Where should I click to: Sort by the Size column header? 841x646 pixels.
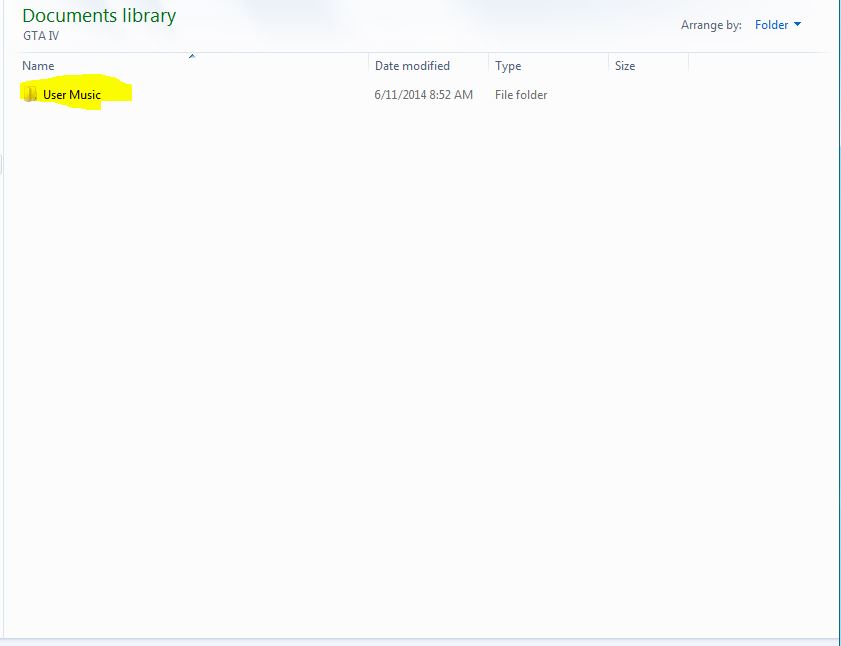625,65
